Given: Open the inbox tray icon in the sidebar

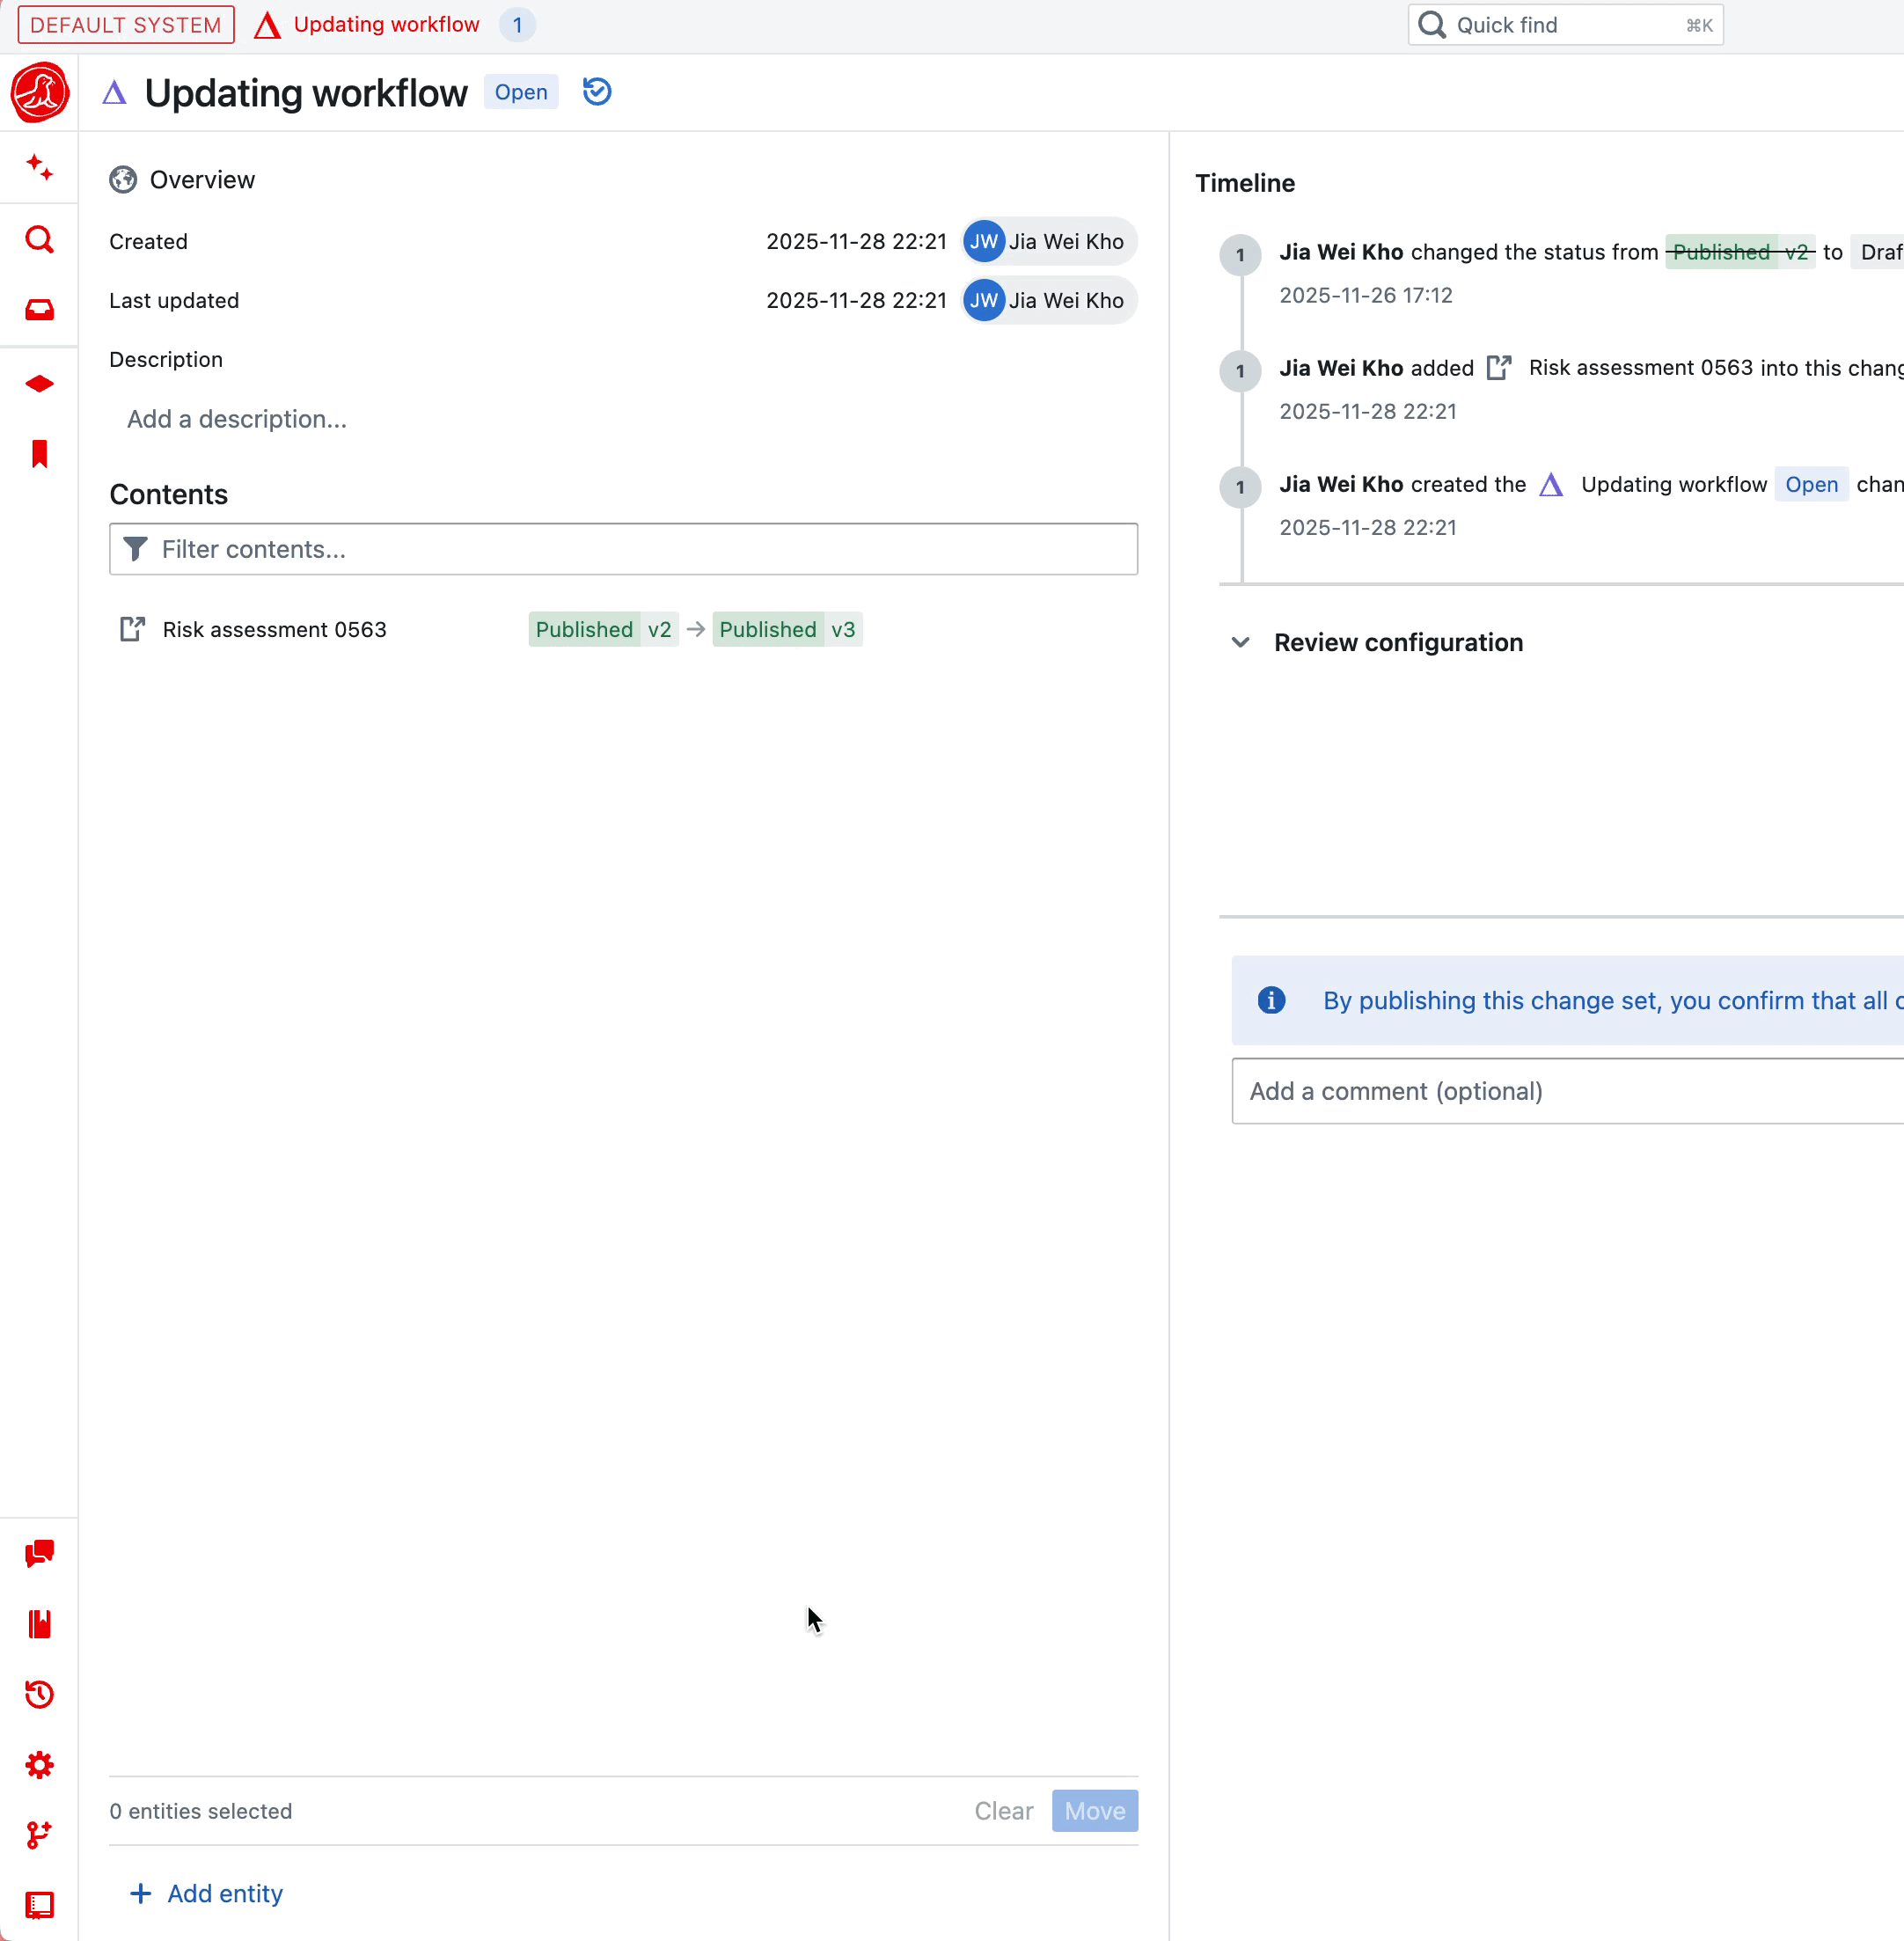Looking at the screenshot, I should coord(39,310).
